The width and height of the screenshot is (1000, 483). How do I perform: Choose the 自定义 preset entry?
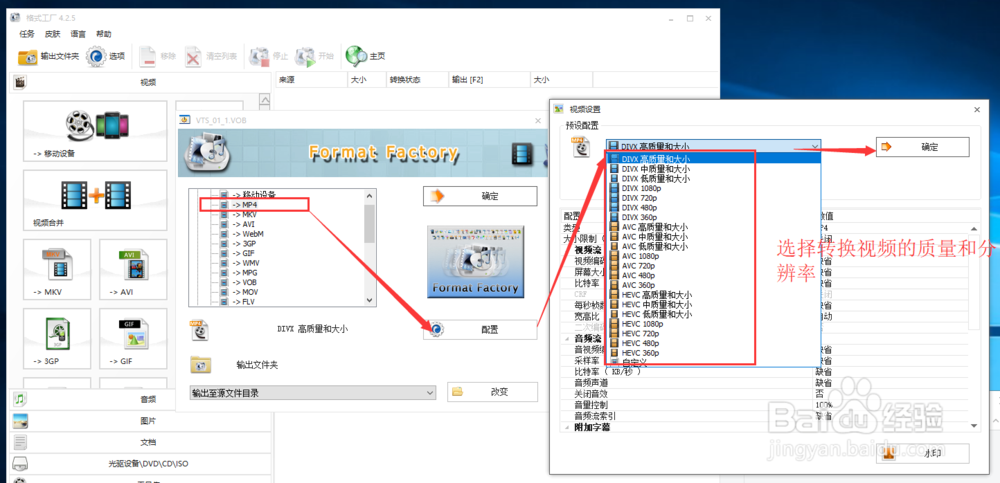(713, 362)
